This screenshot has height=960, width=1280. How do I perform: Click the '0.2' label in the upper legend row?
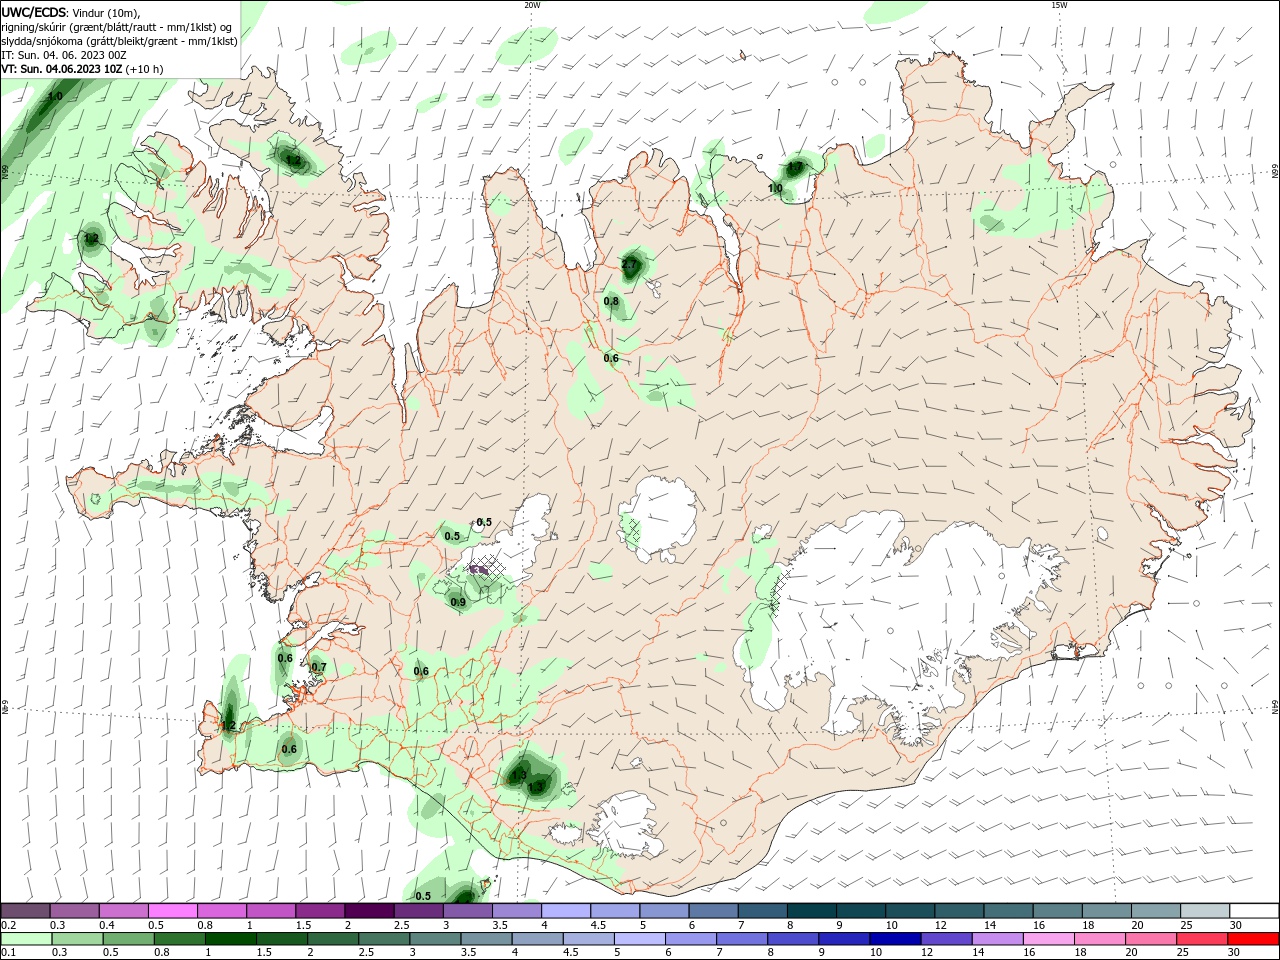pos(9,925)
